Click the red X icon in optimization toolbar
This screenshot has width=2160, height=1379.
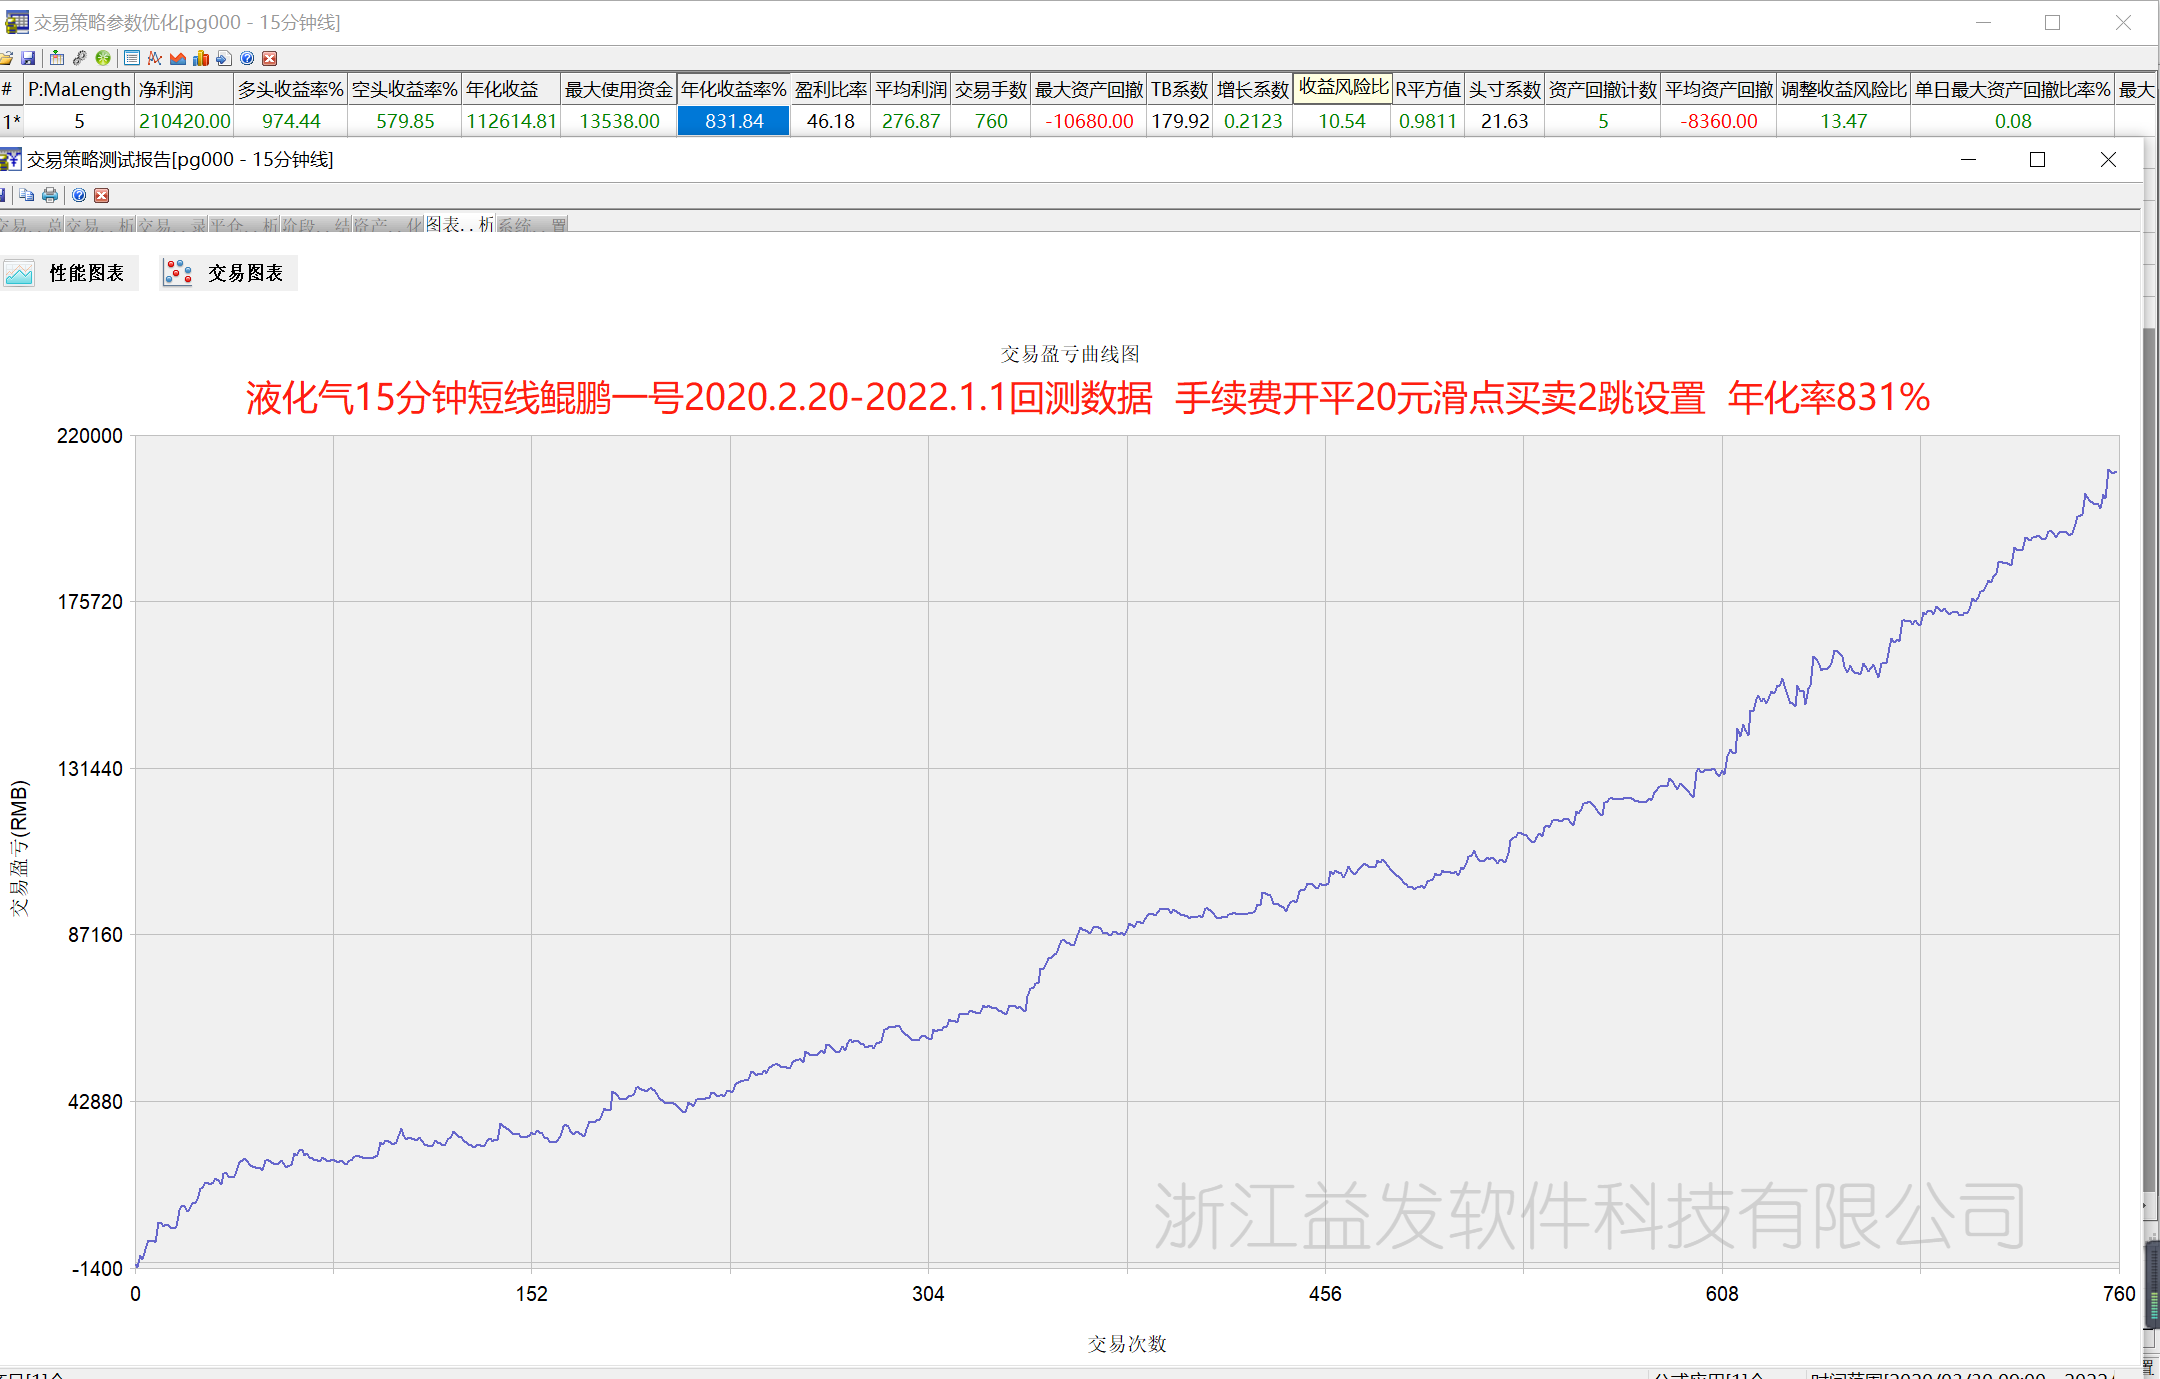270,58
